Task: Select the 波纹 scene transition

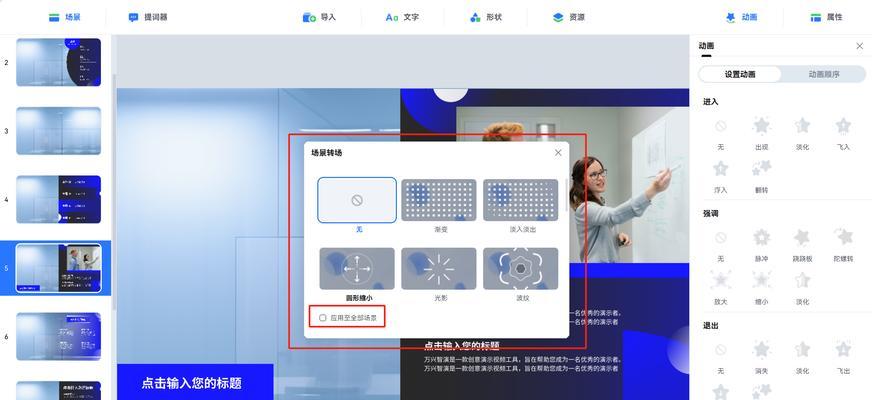Action: (x=521, y=269)
